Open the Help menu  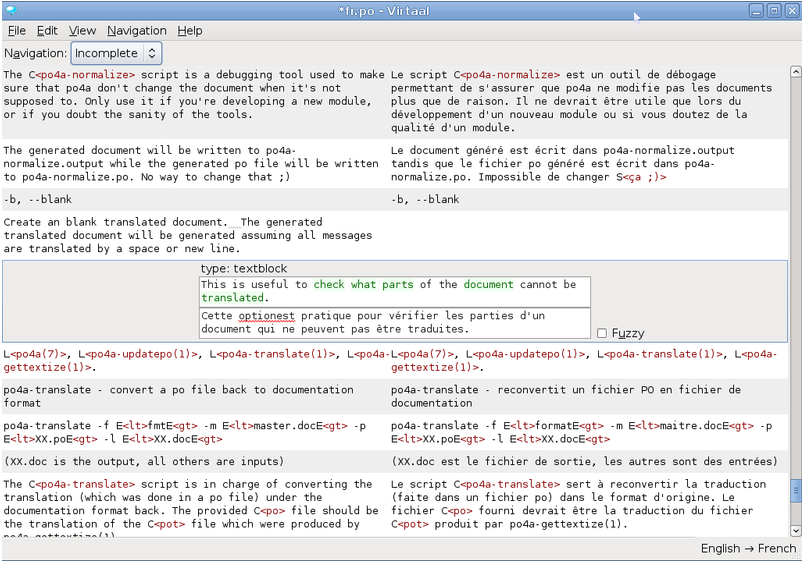coord(190,31)
